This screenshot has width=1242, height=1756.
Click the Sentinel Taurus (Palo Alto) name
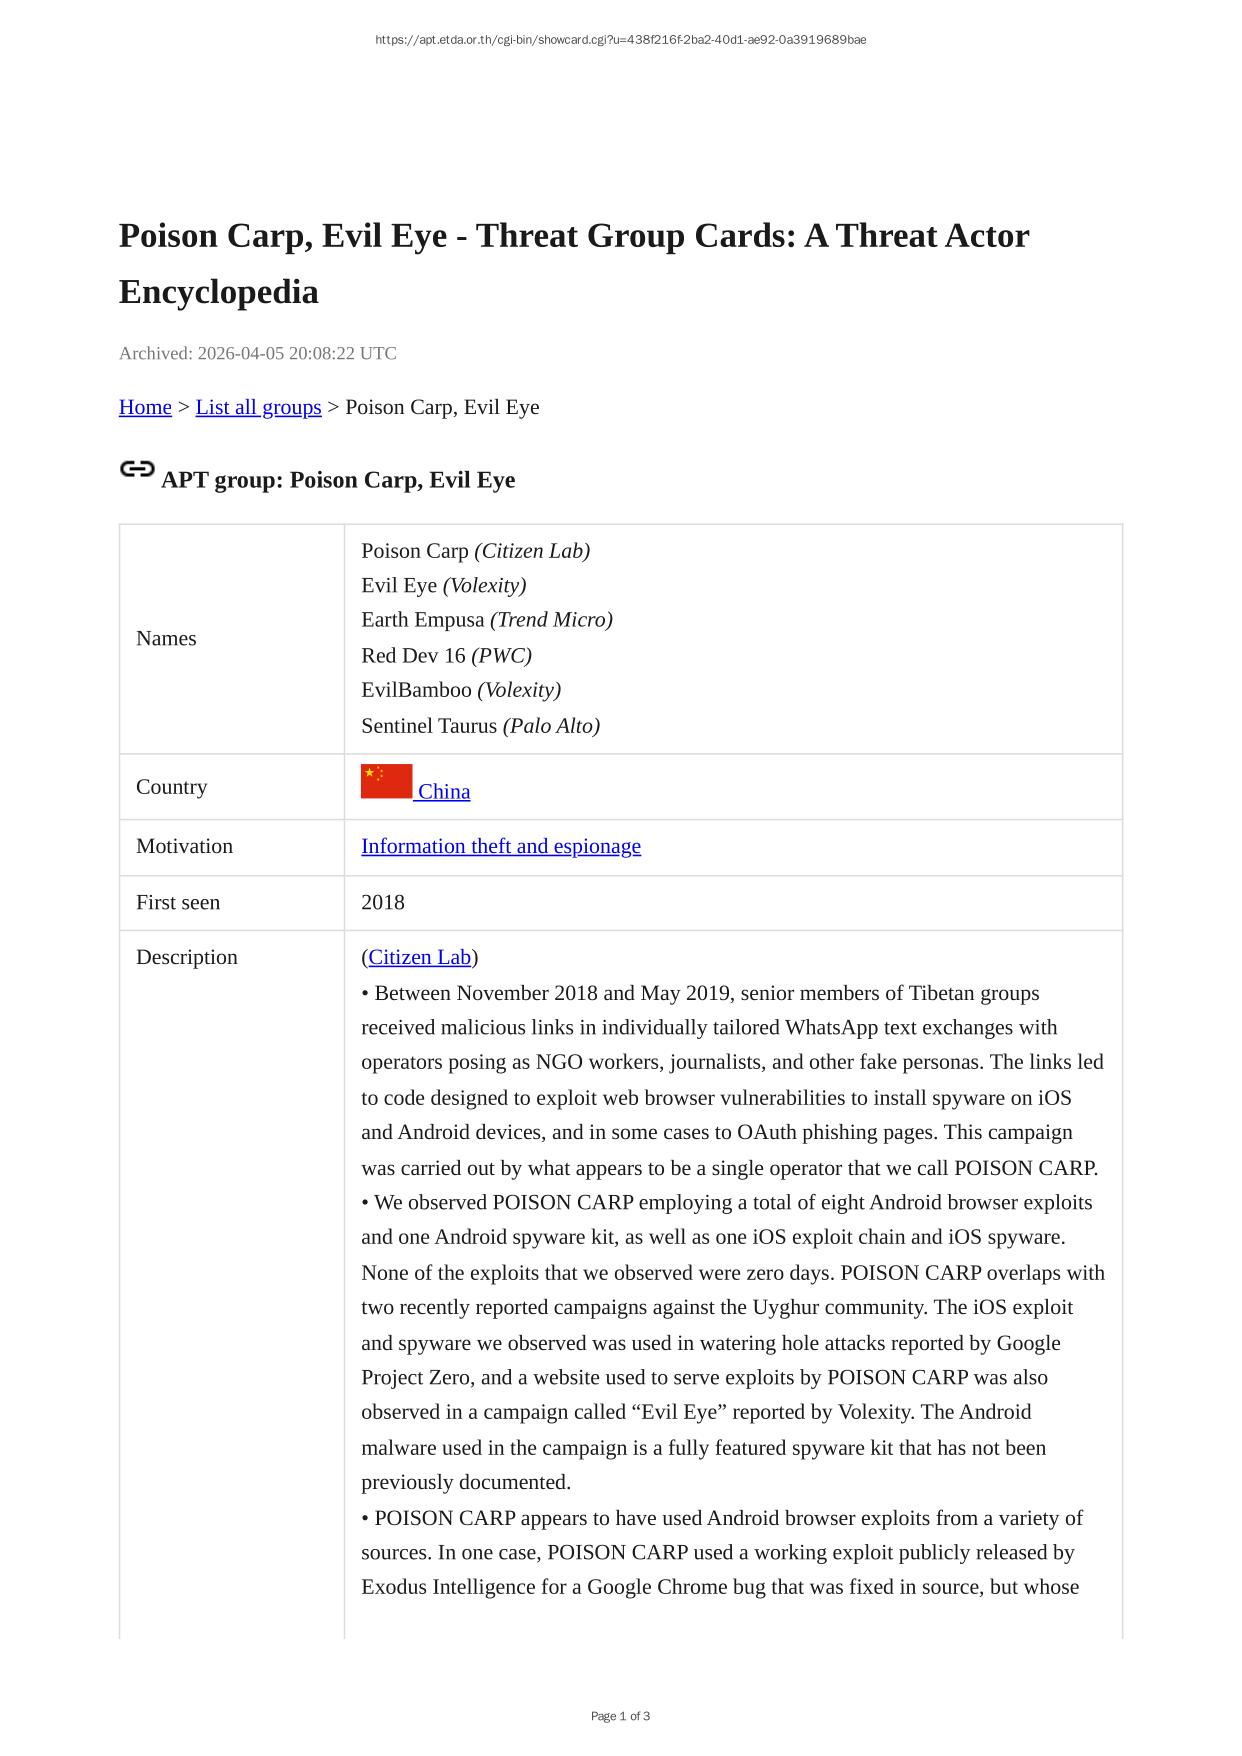[480, 726]
